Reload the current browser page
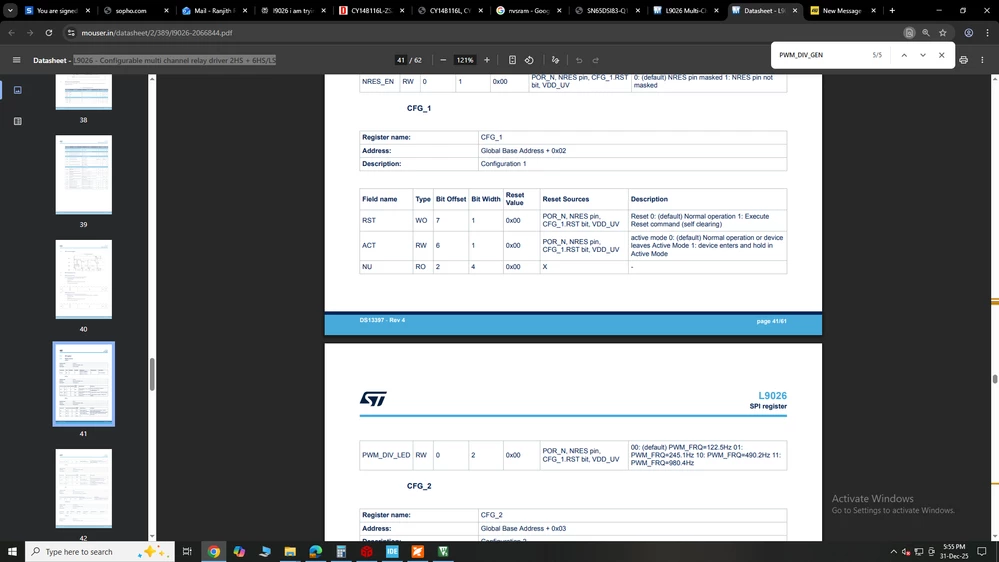This screenshot has width=999, height=562. [x=48, y=32]
